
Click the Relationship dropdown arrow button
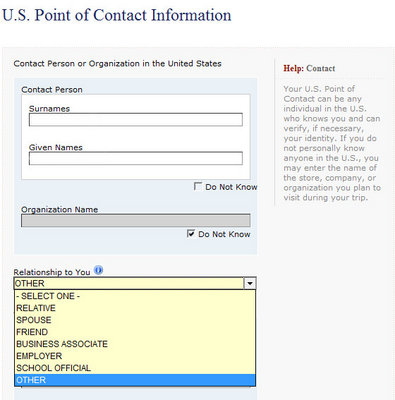click(x=250, y=284)
